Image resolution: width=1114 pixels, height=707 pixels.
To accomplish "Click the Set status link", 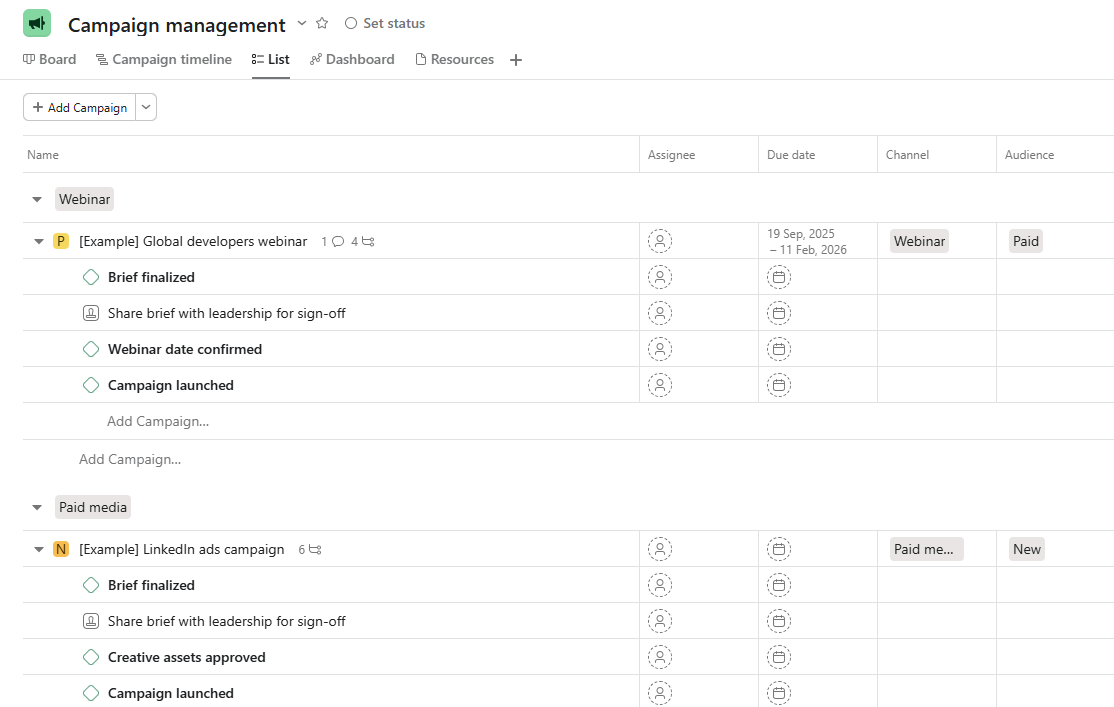I will pyautogui.click(x=393, y=22).
